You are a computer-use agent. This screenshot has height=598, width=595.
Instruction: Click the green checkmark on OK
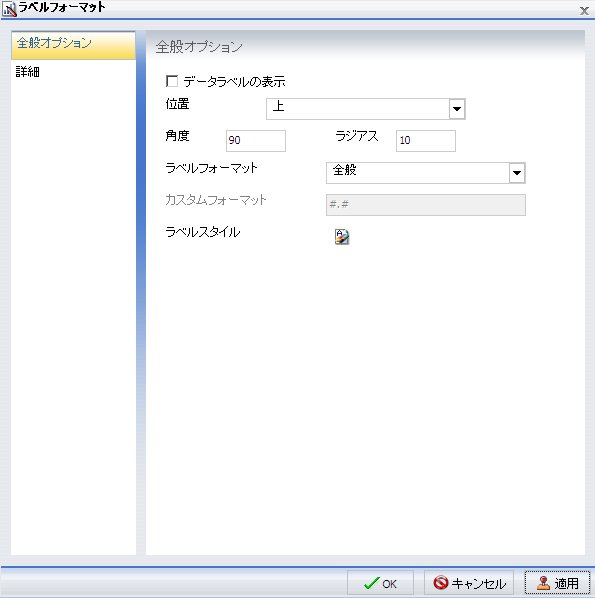(x=371, y=583)
